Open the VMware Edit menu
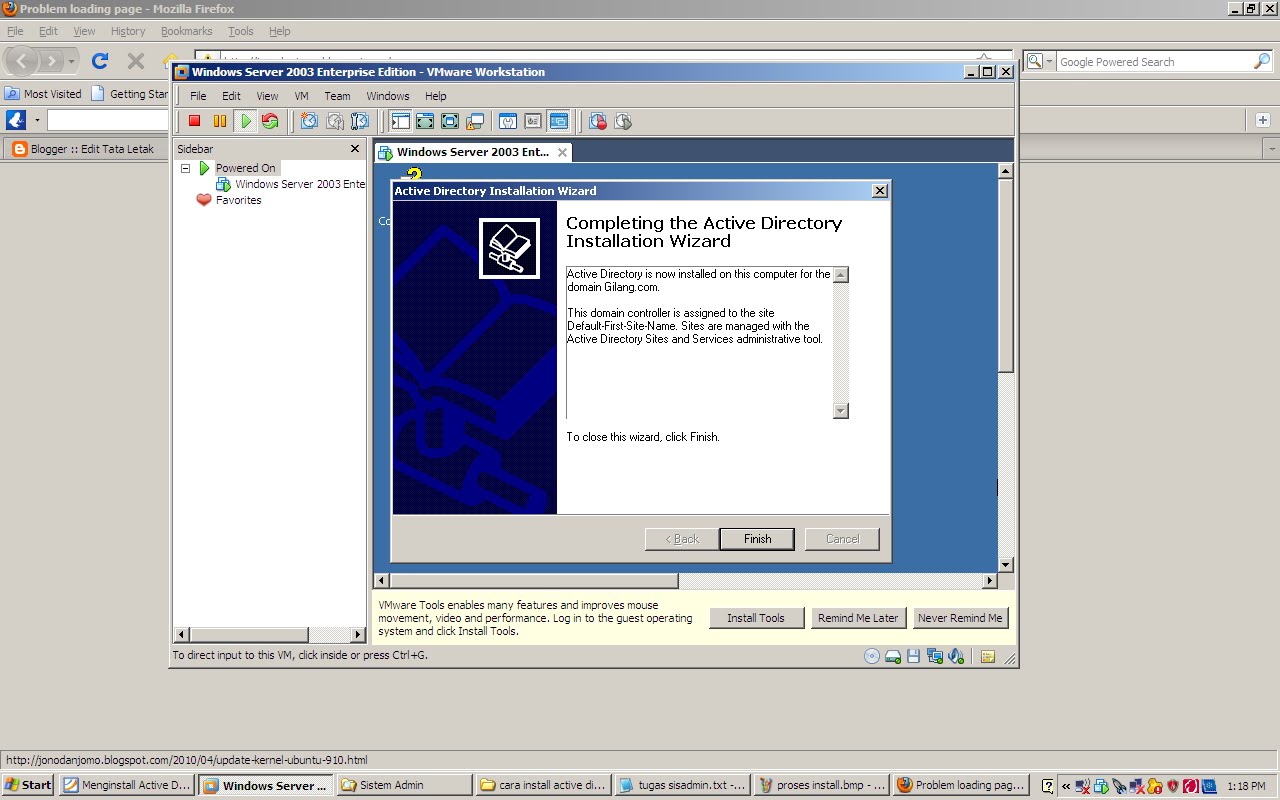Screen dimensions: 1280x800 point(231,96)
